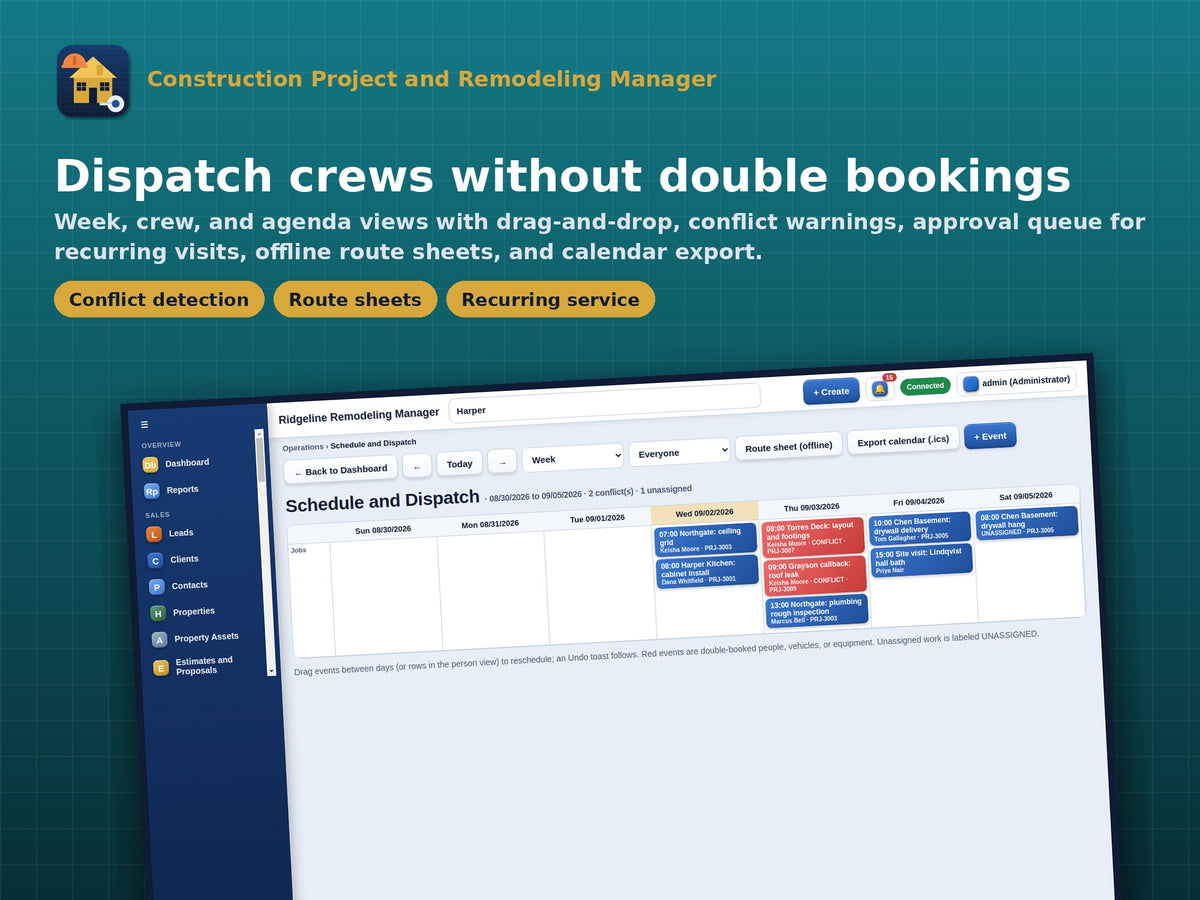Click Route sheet (offline) button
The image size is (1200, 900).
pos(789,446)
